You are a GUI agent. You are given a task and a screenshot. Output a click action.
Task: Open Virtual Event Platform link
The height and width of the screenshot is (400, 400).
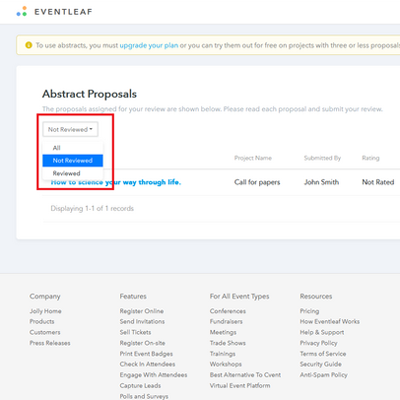click(240, 386)
